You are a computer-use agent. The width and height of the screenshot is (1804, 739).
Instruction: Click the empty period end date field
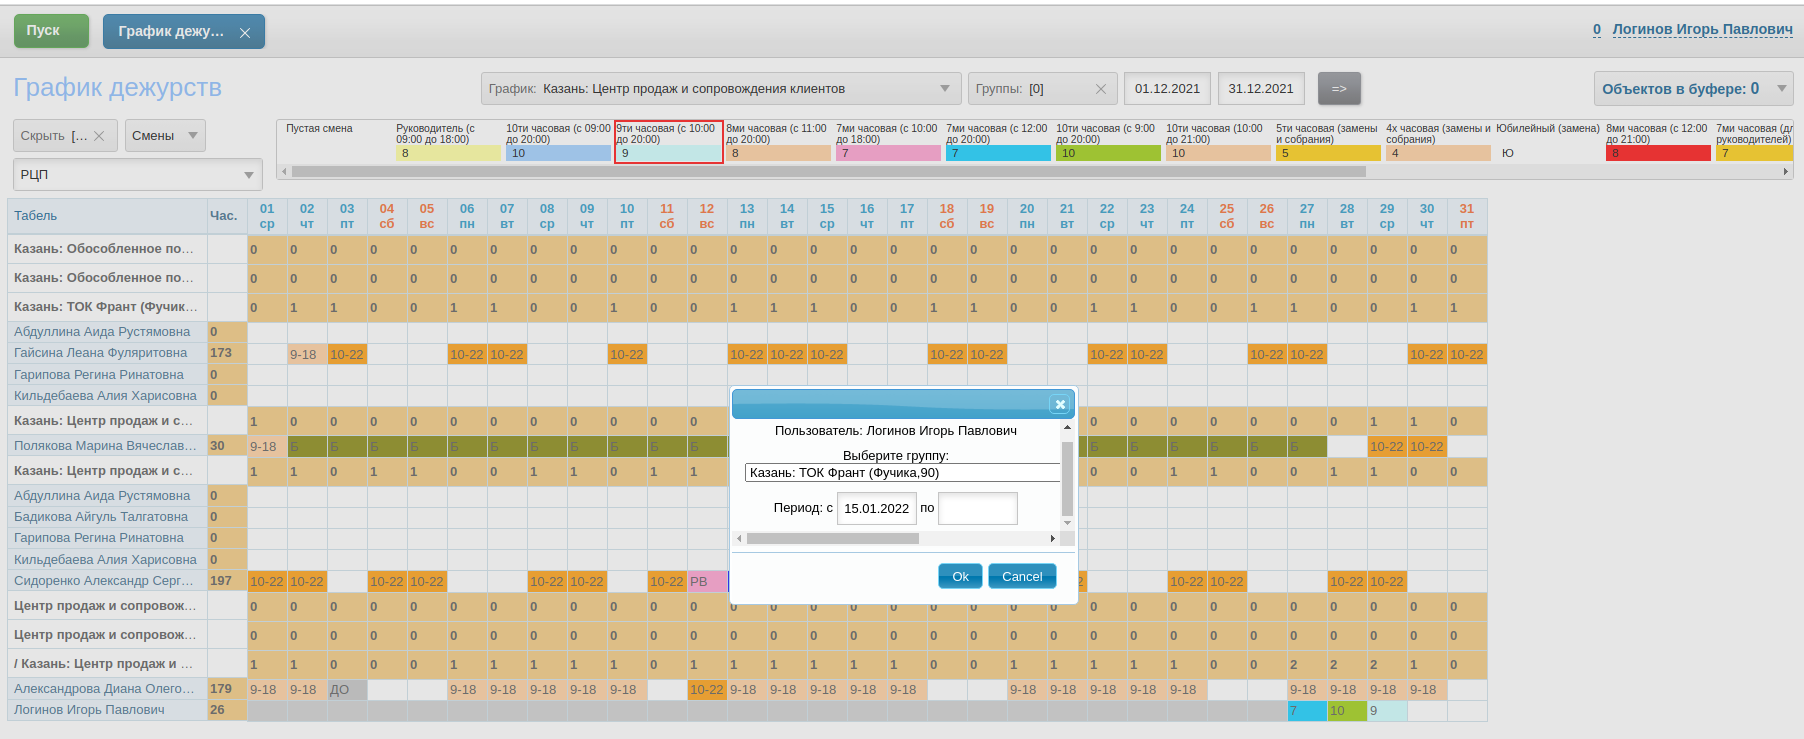click(x=978, y=508)
